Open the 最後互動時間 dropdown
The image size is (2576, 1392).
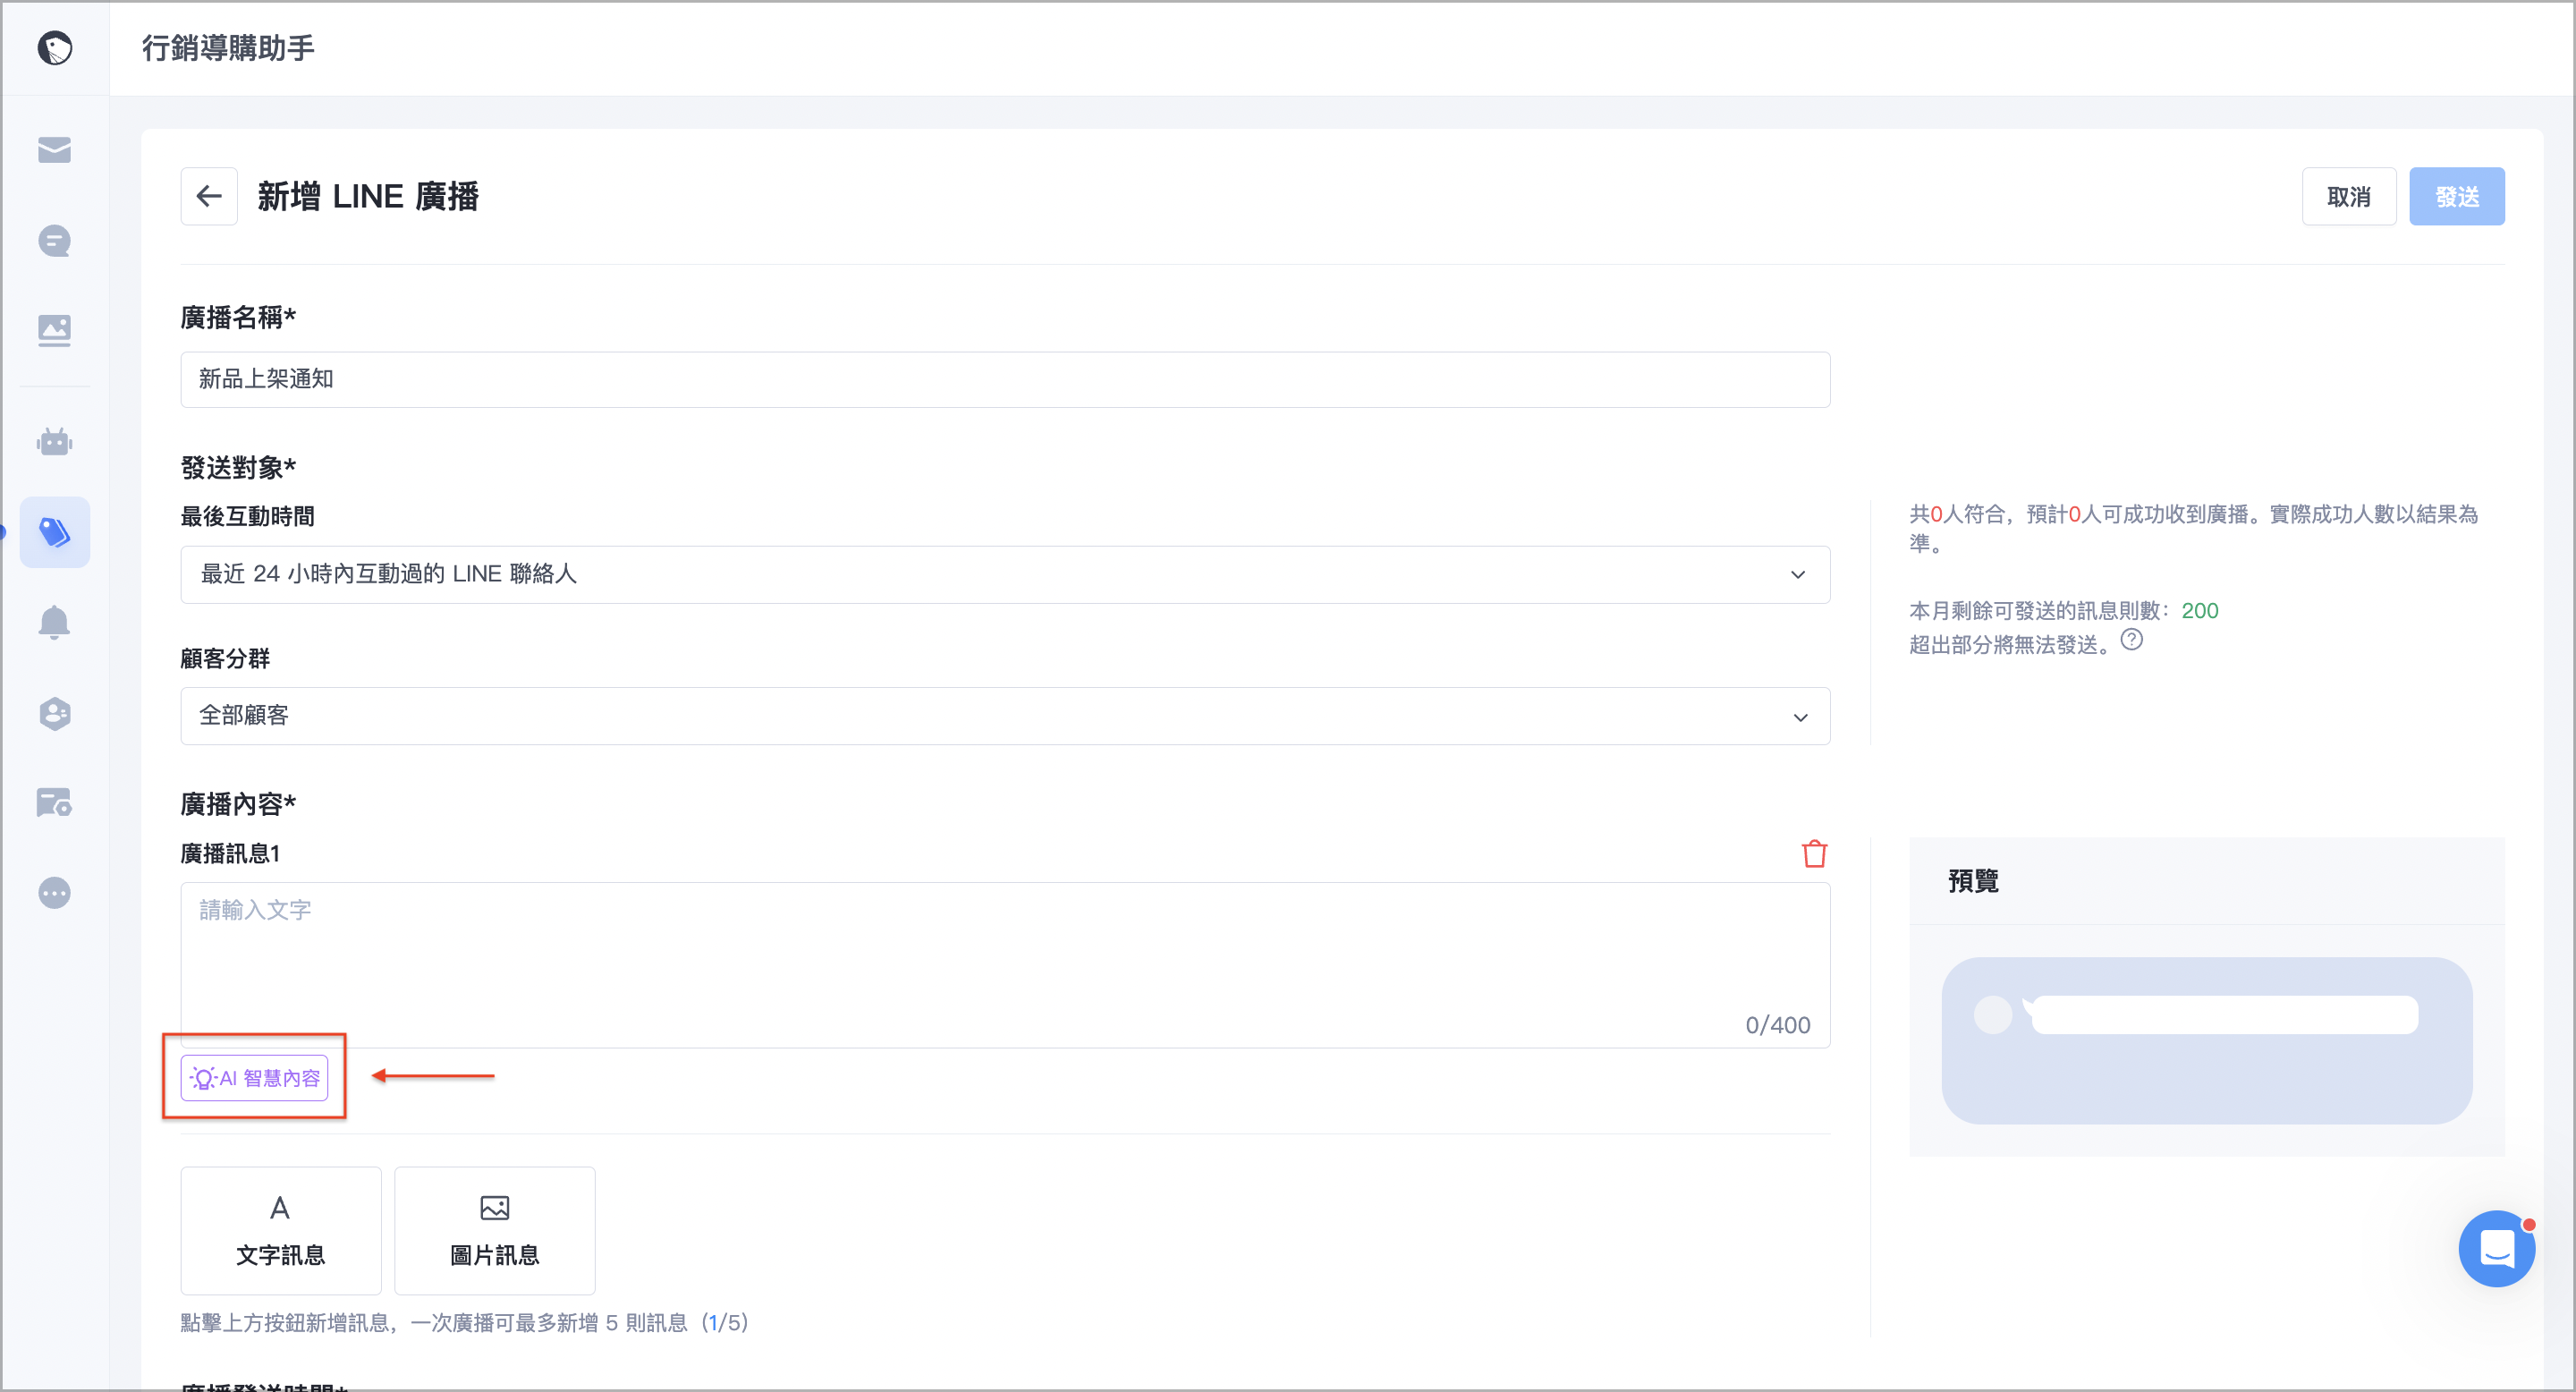1005,574
